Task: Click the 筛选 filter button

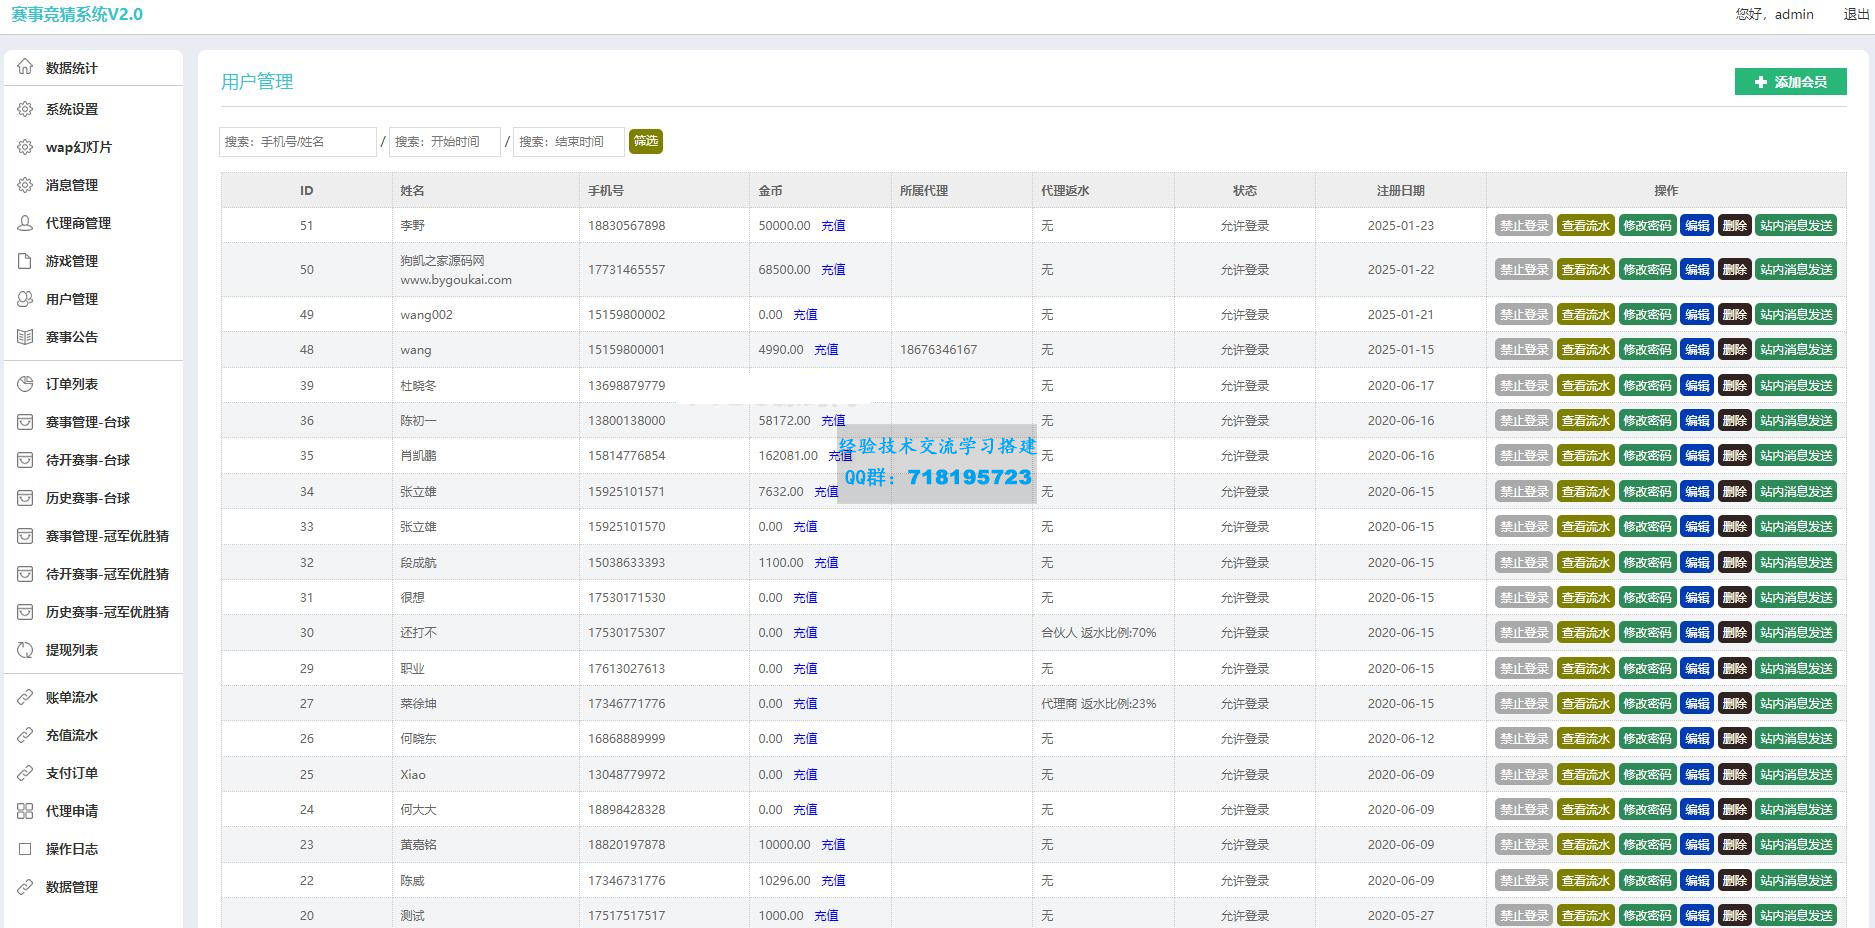Action: pos(646,141)
